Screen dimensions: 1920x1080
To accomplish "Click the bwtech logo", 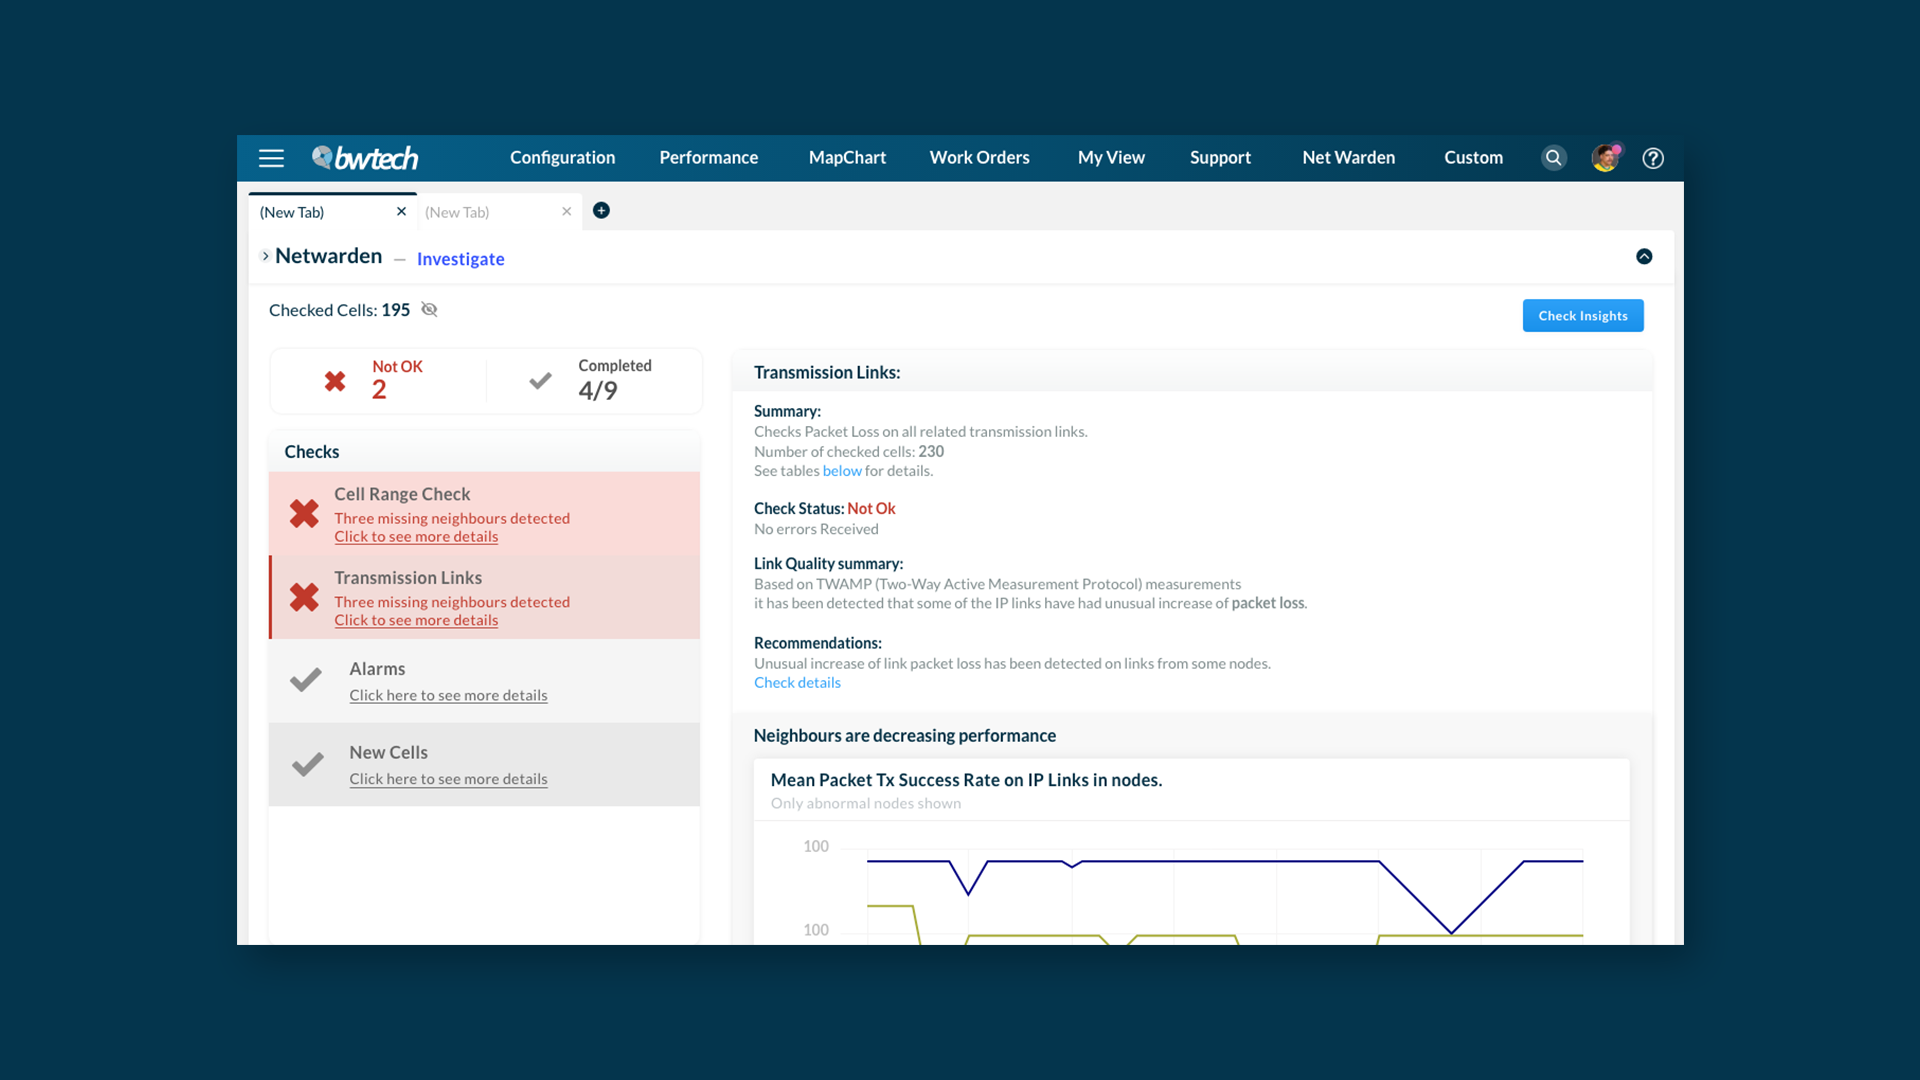I will click(365, 158).
